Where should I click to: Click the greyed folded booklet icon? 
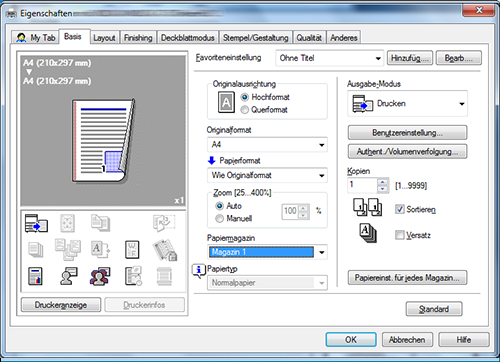click(x=164, y=223)
